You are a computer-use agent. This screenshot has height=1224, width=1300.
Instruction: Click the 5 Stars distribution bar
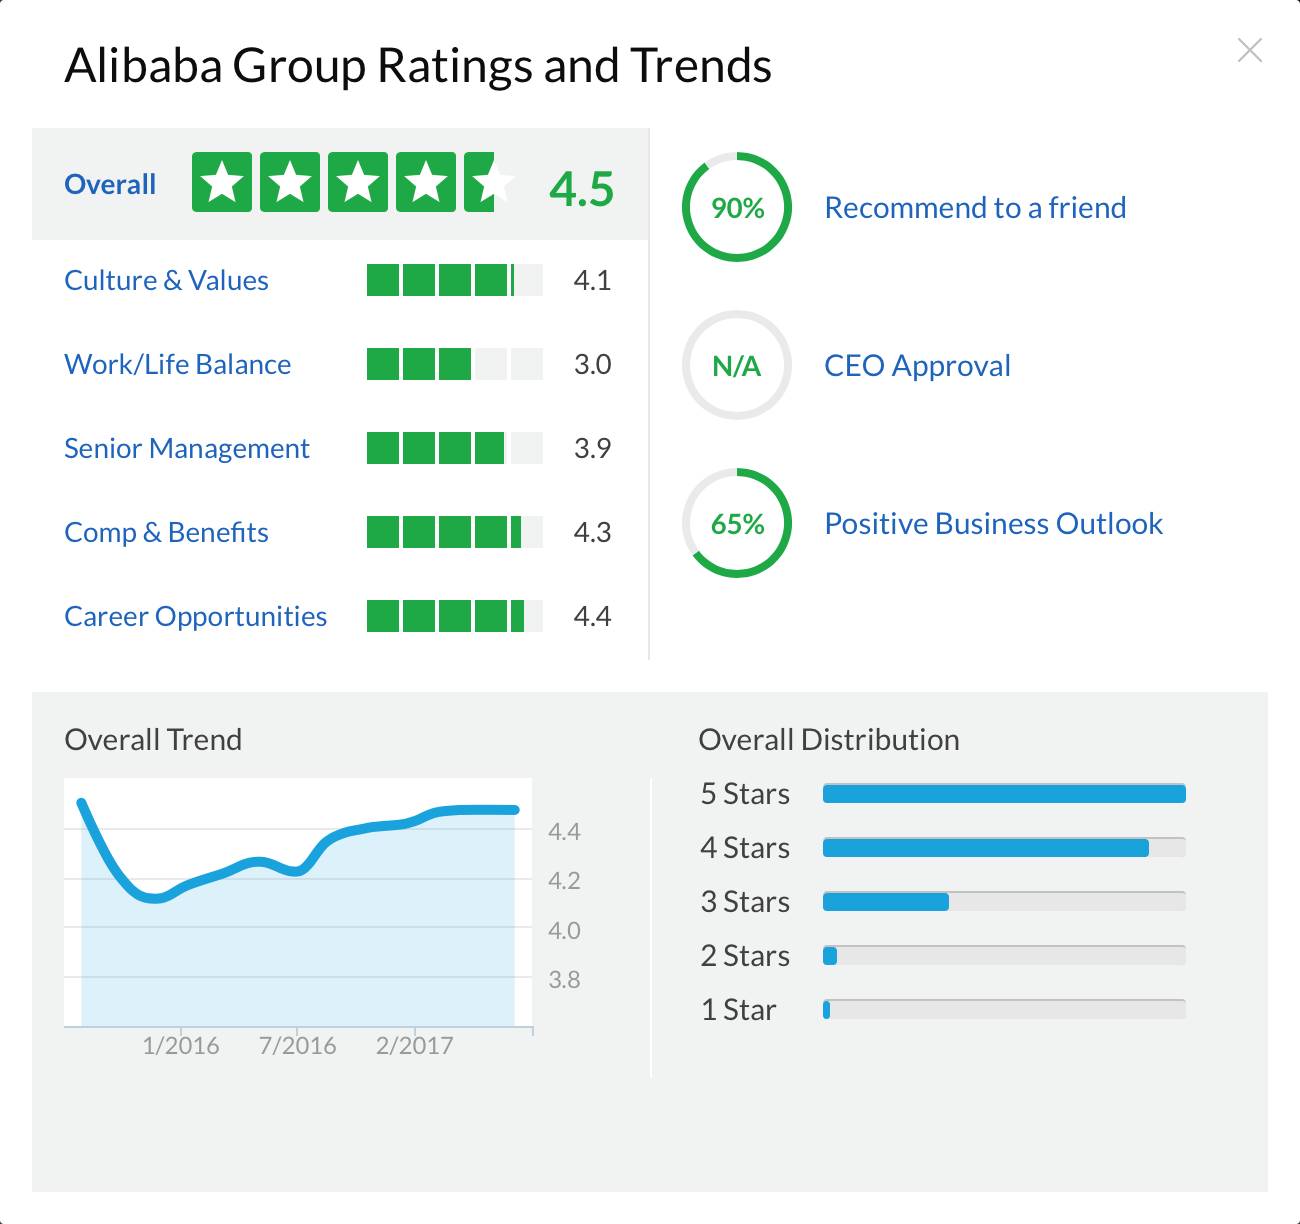[1003, 794]
